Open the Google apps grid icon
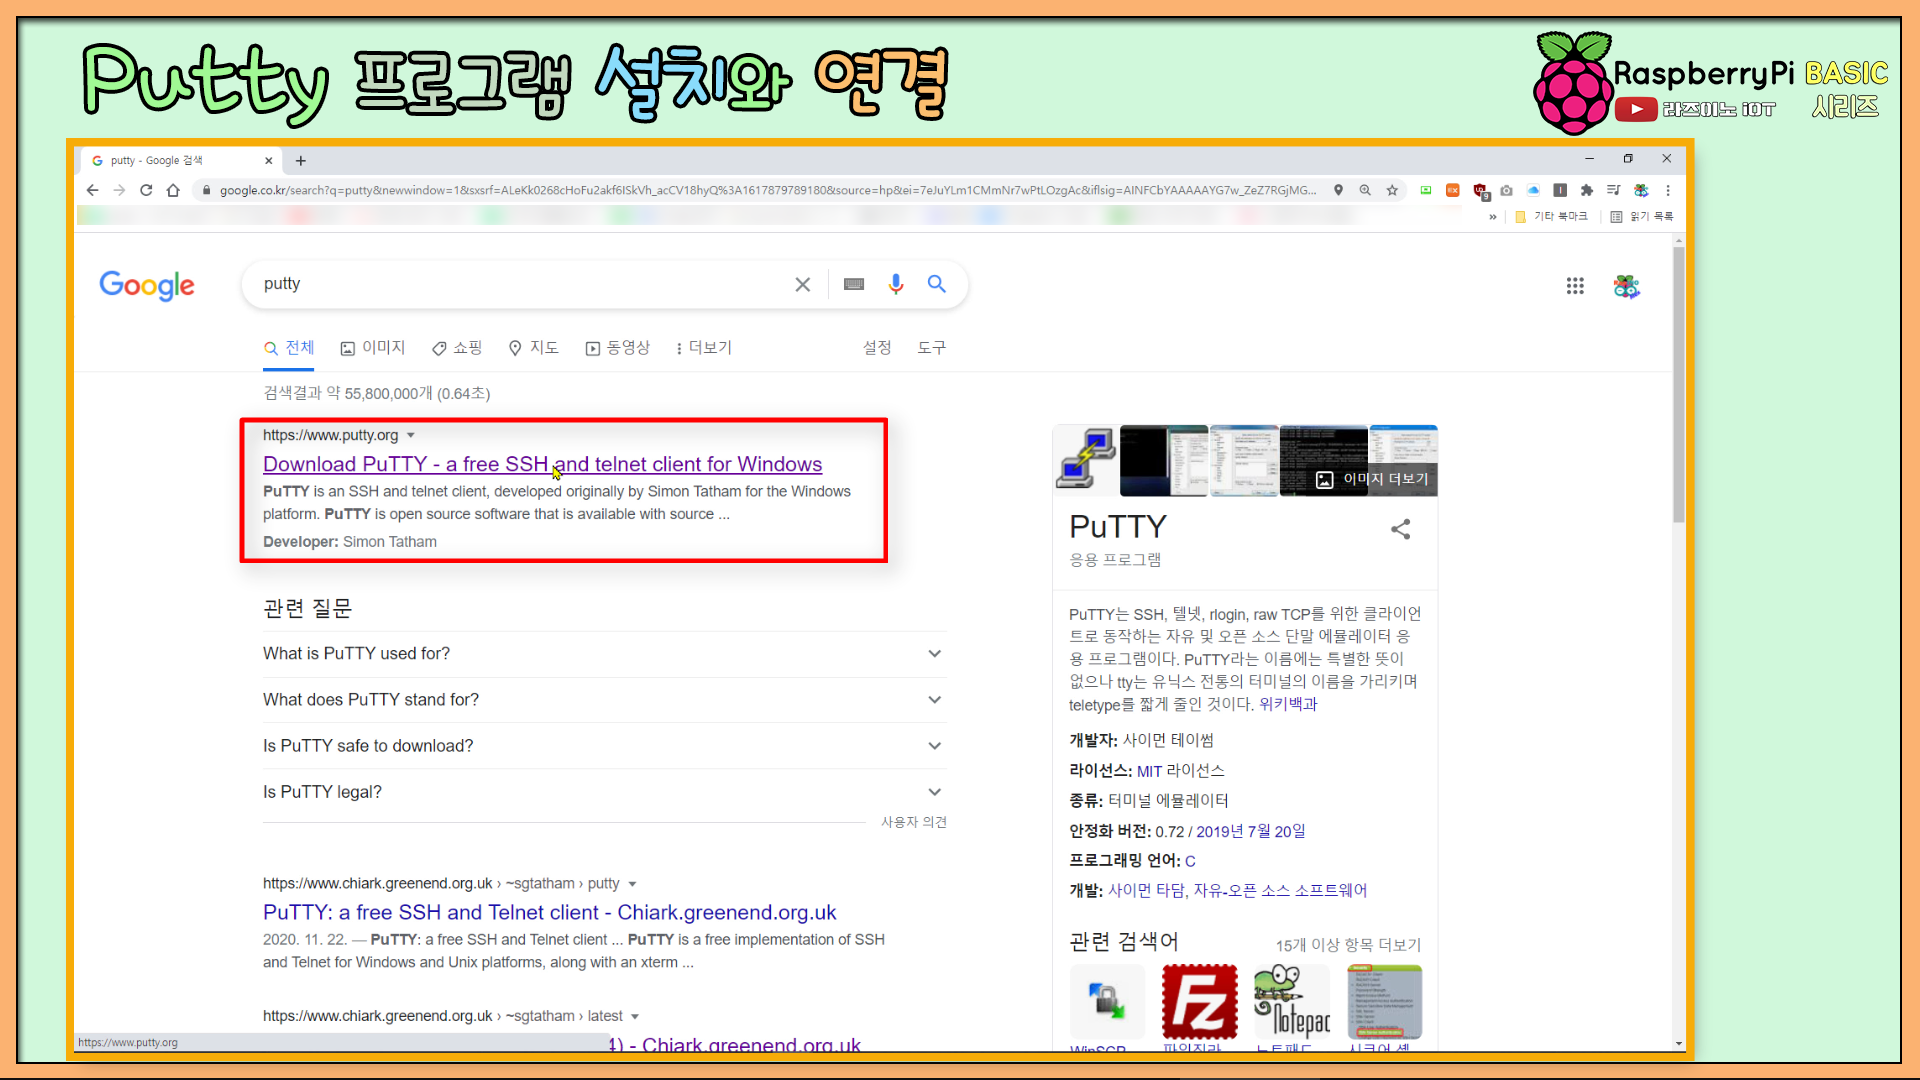This screenshot has height=1080, width=1920. coord(1575,286)
